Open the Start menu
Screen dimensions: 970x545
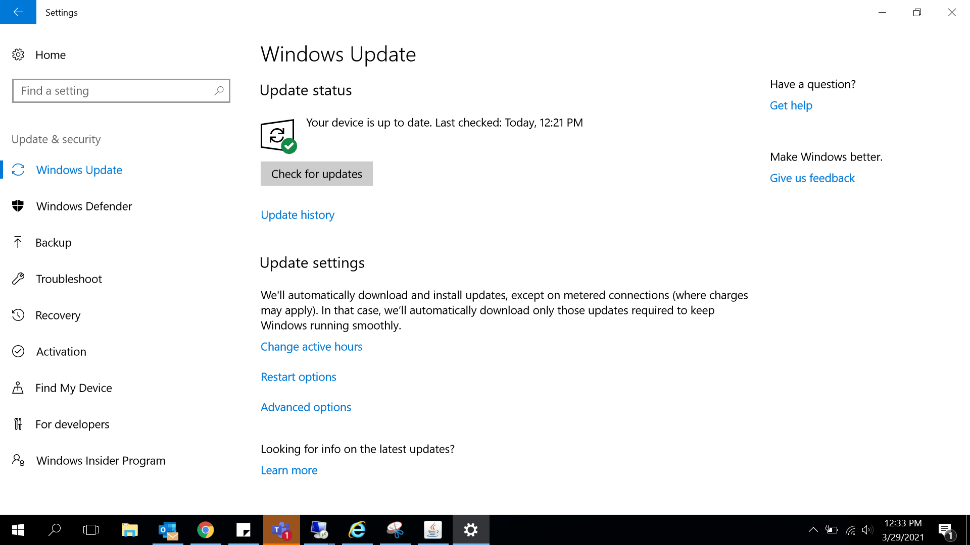[18, 530]
